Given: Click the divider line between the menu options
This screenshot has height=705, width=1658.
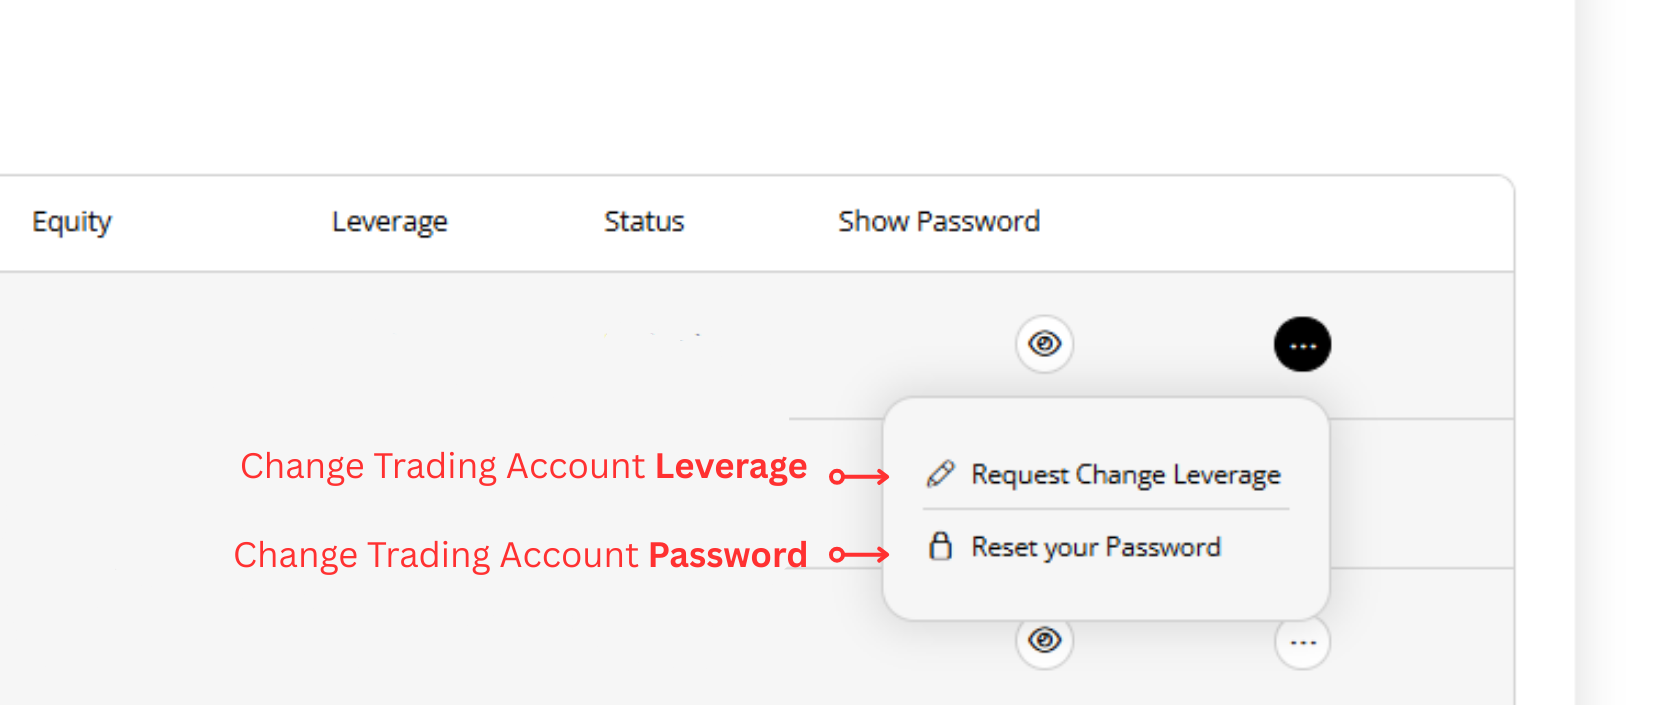Looking at the screenshot, I should point(1105,509).
